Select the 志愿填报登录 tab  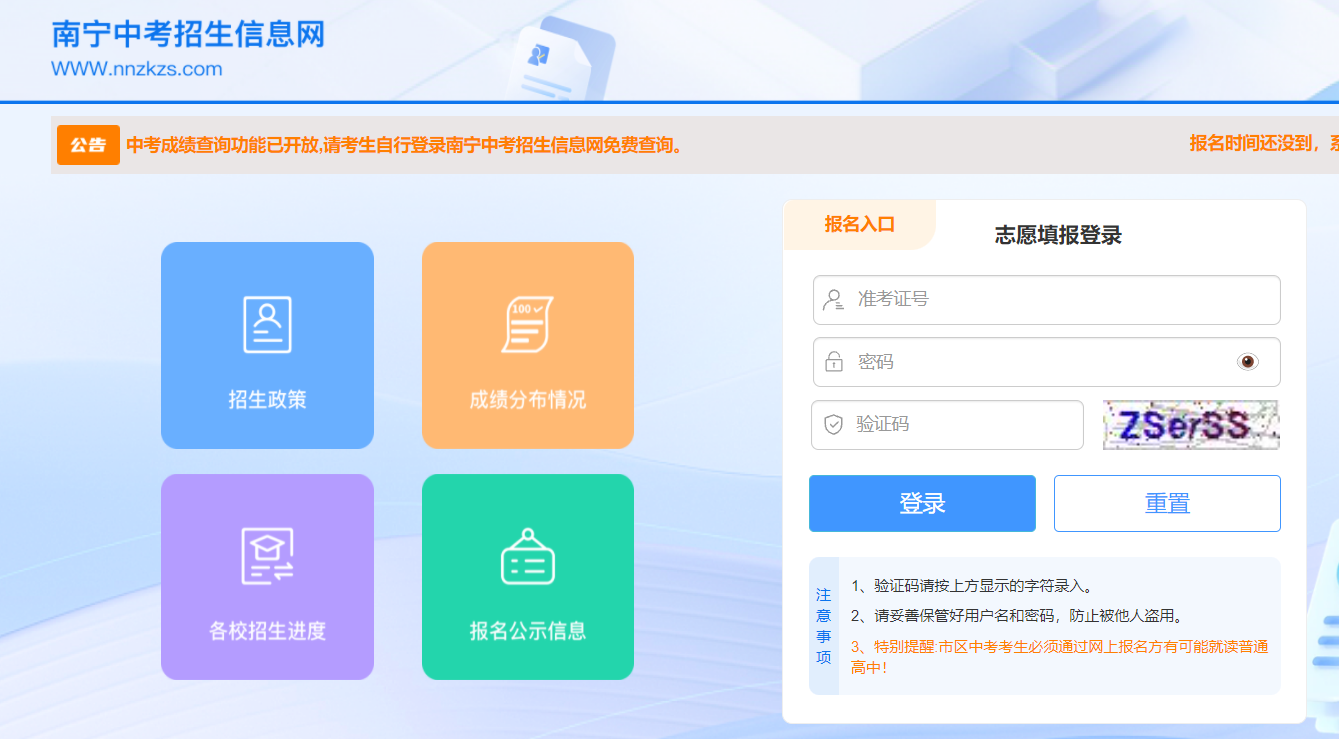click(1058, 236)
